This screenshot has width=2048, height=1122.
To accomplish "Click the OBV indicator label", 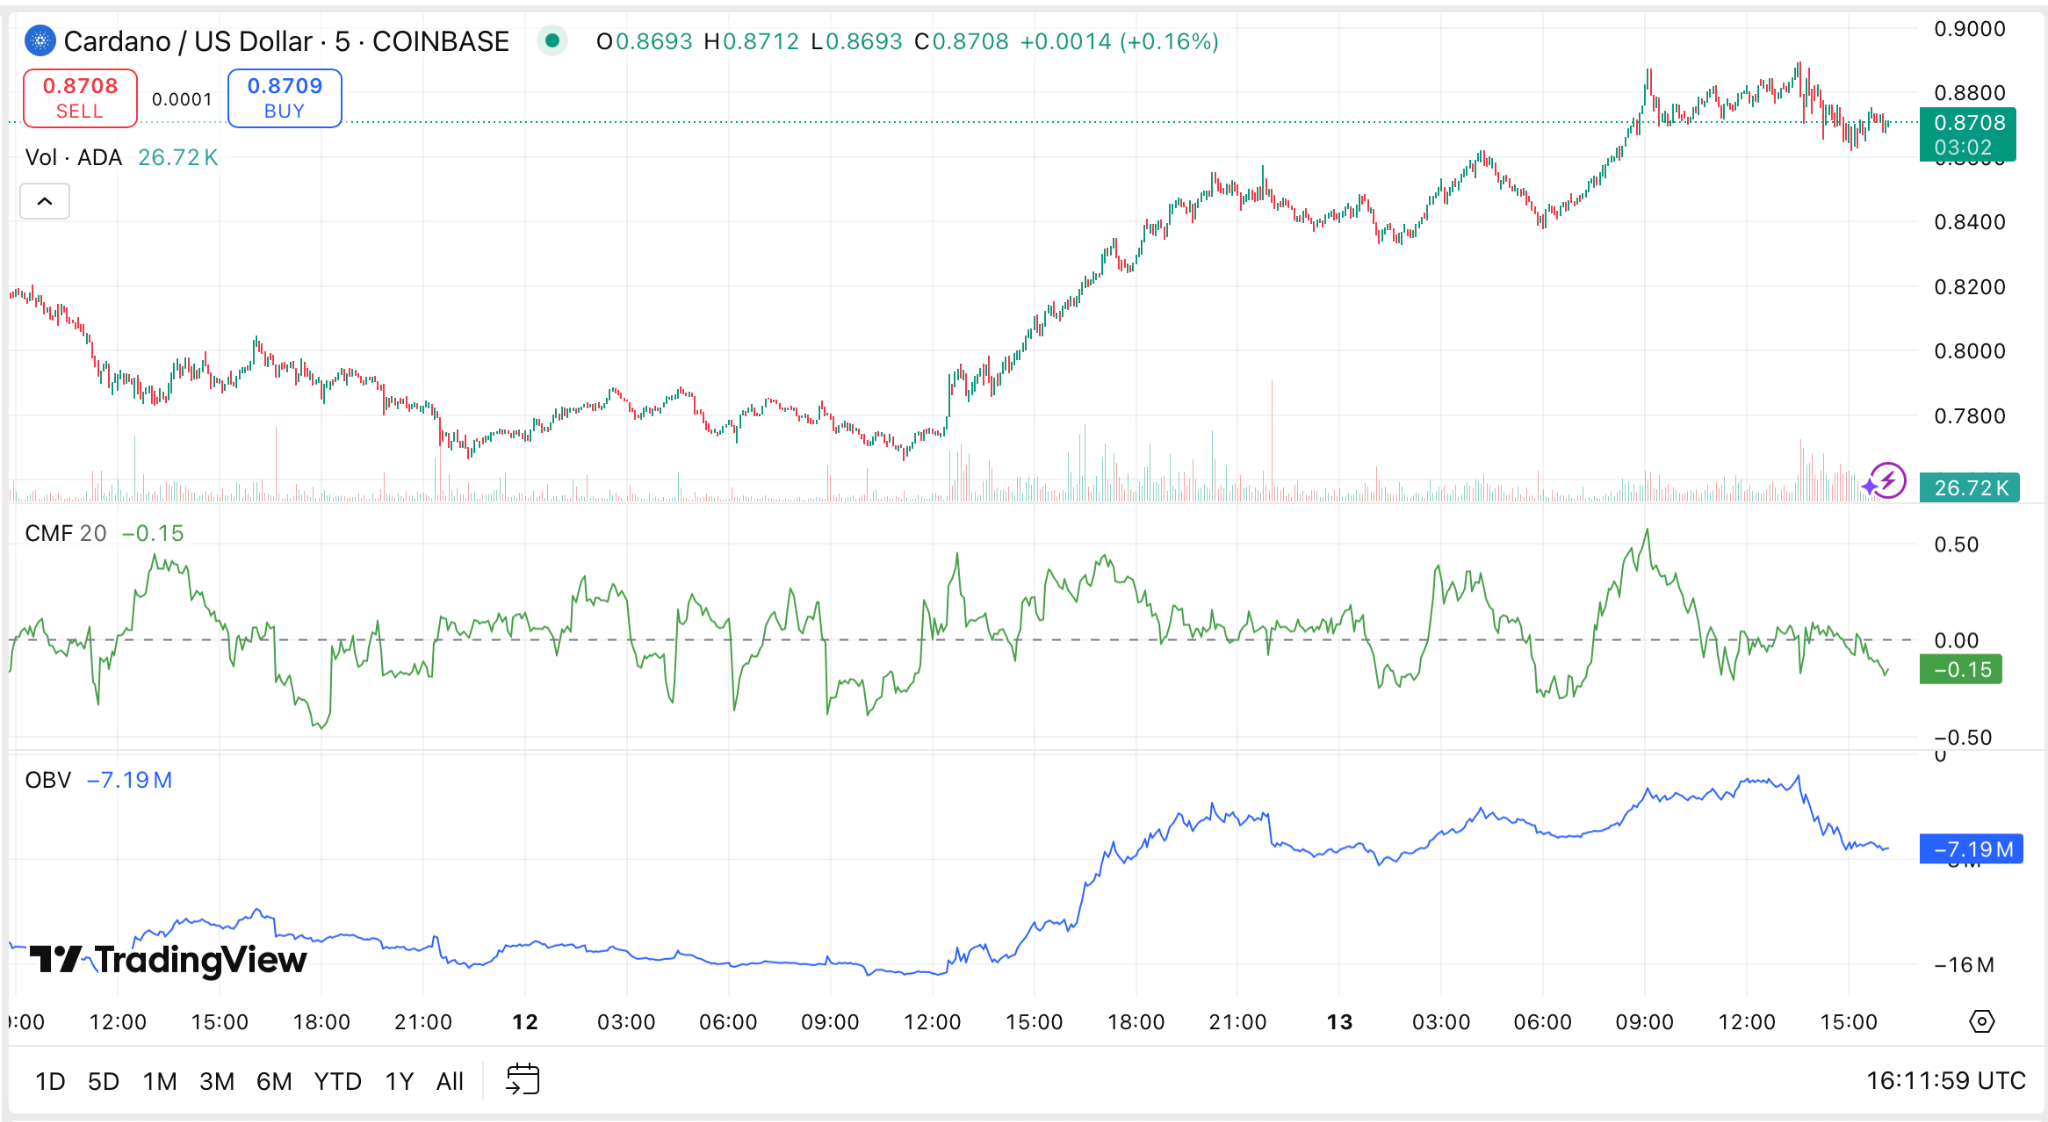I will (48, 779).
